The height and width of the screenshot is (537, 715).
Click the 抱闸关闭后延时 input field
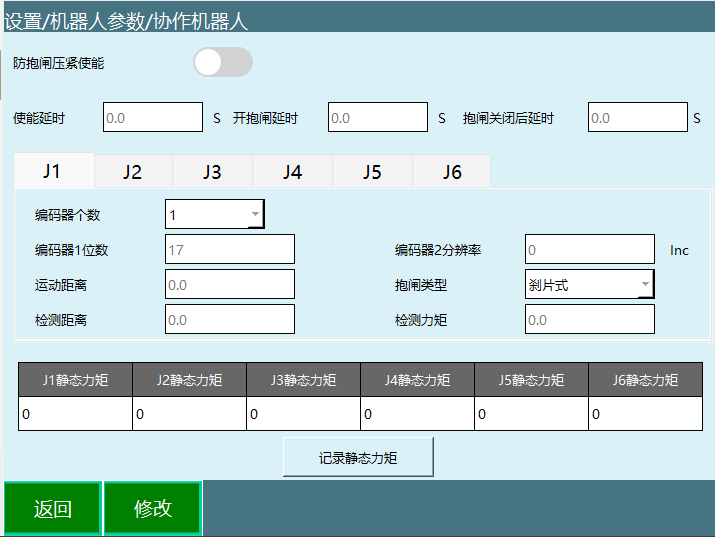[637, 118]
